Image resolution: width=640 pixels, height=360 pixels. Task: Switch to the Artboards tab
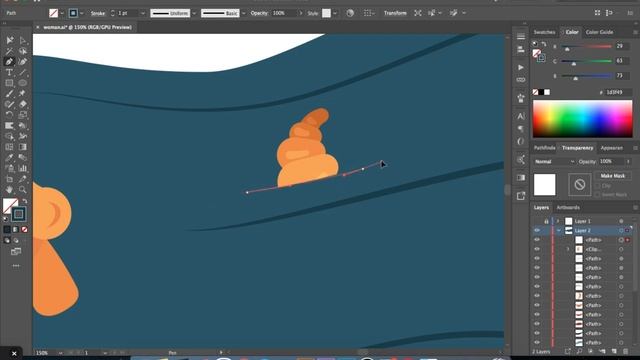tap(568, 207)
